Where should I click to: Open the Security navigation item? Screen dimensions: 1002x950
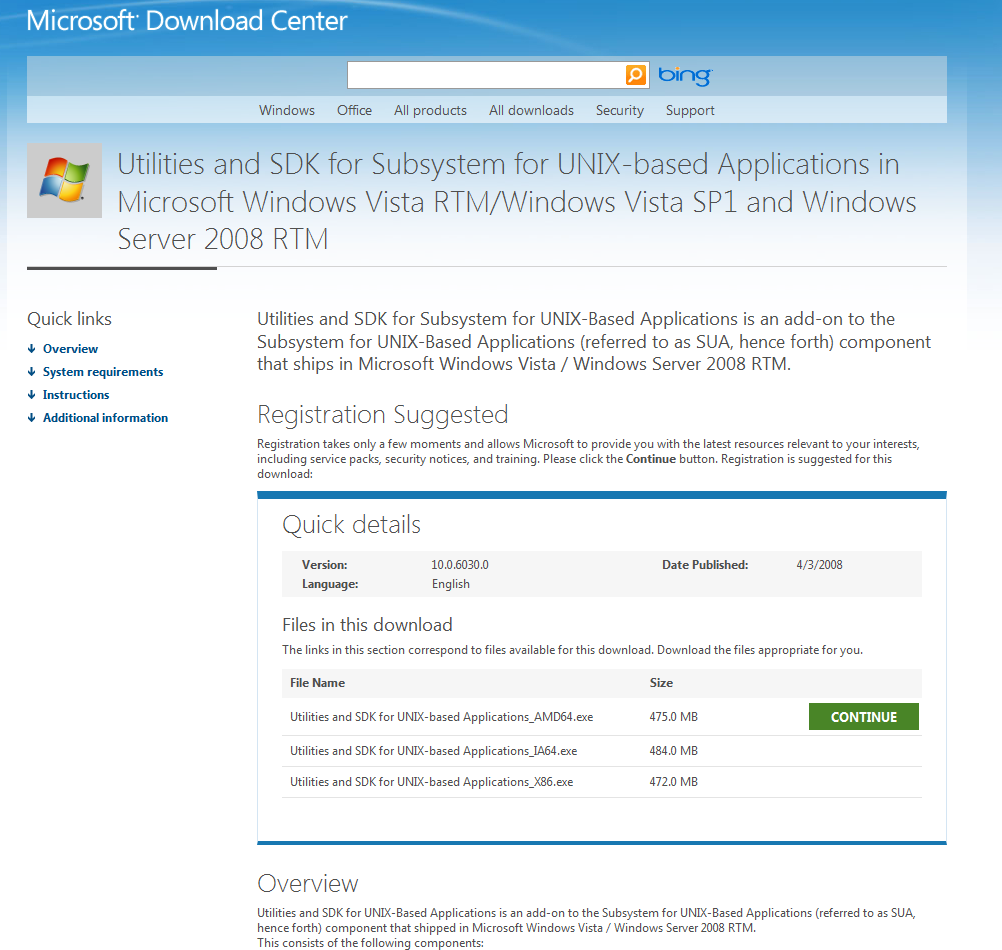click(620, 111)
